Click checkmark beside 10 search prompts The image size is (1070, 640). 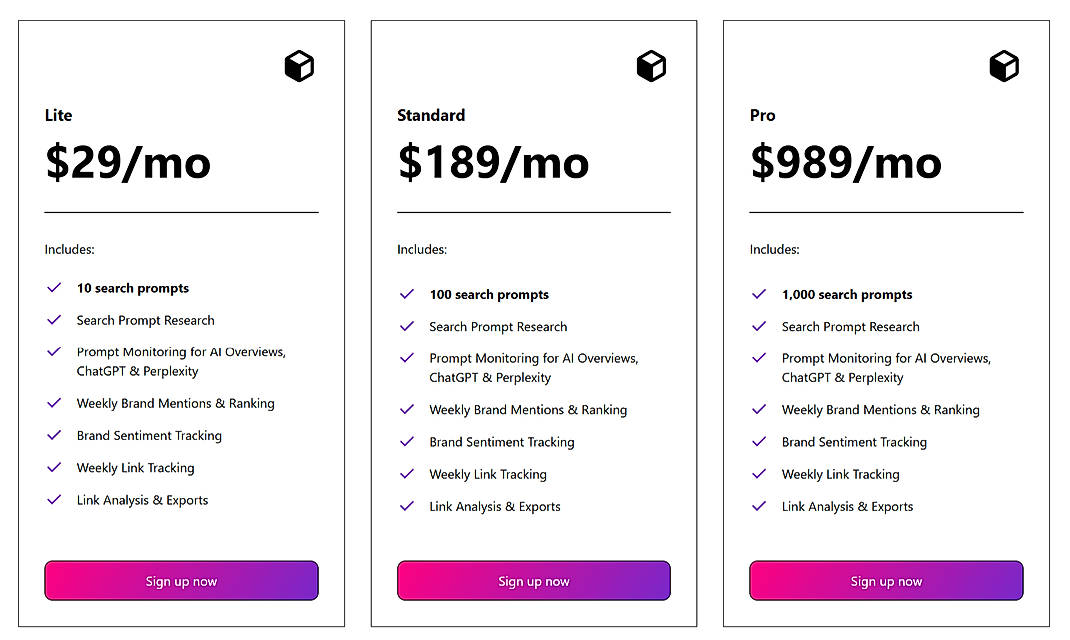click(x=54, y=288)
